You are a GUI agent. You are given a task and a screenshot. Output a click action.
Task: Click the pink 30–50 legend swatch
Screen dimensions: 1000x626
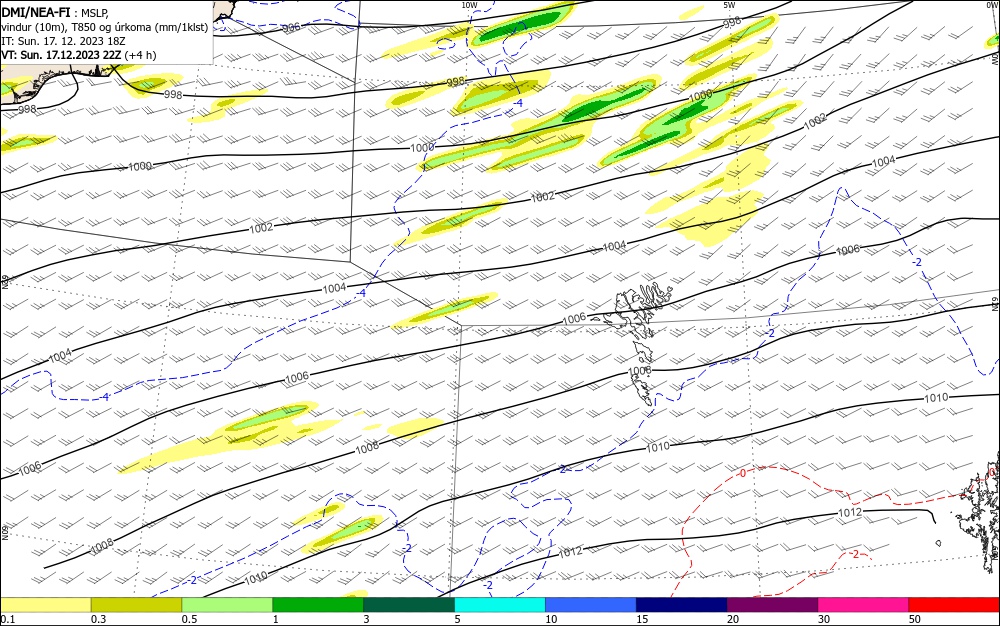[x=863, y=605]
